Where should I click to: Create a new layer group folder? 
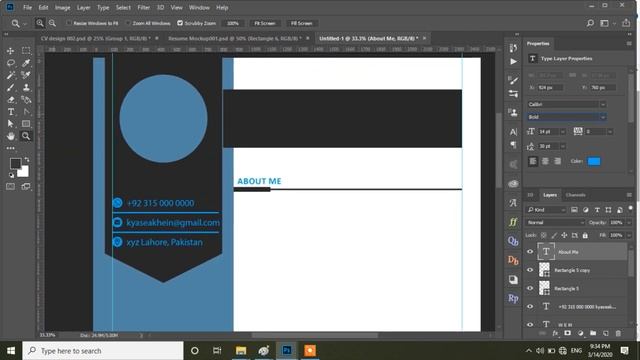point(593,333)
